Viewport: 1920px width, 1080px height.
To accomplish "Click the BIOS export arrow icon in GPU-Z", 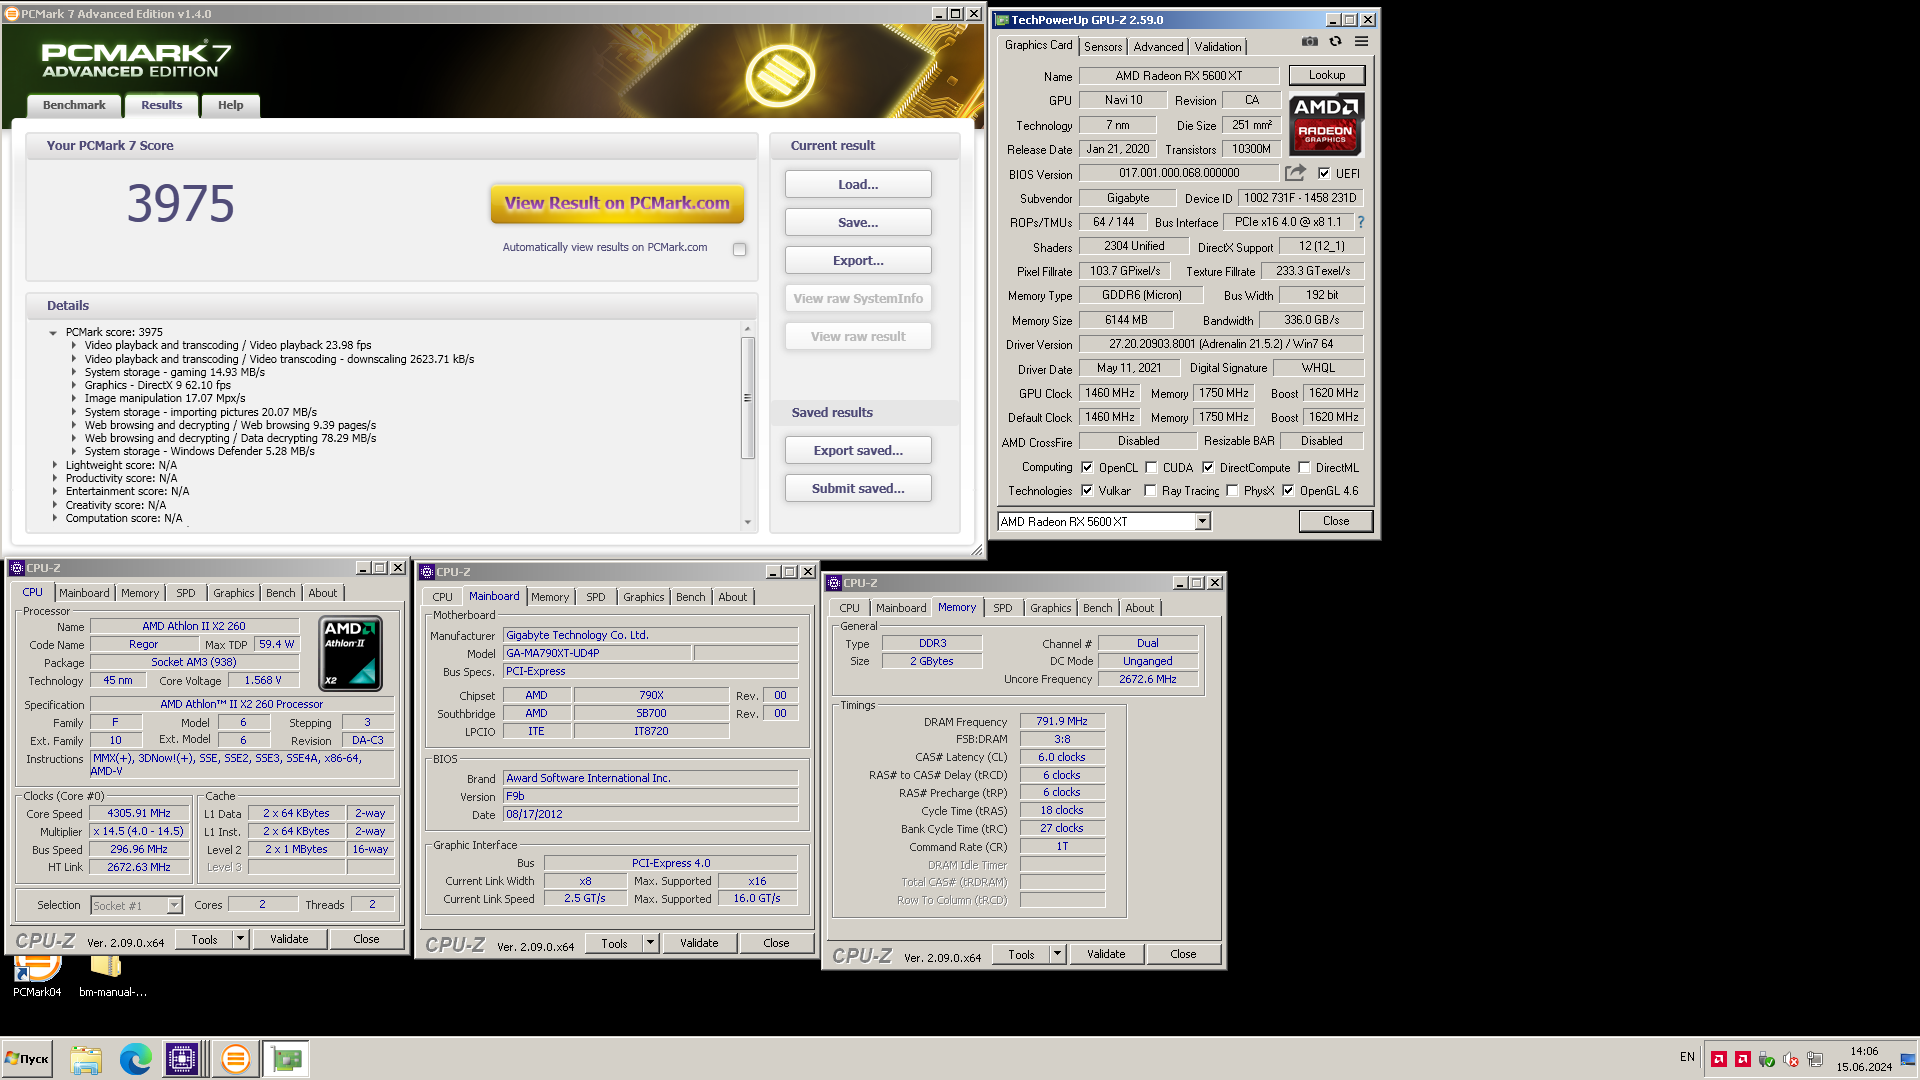I will 1295,173.
